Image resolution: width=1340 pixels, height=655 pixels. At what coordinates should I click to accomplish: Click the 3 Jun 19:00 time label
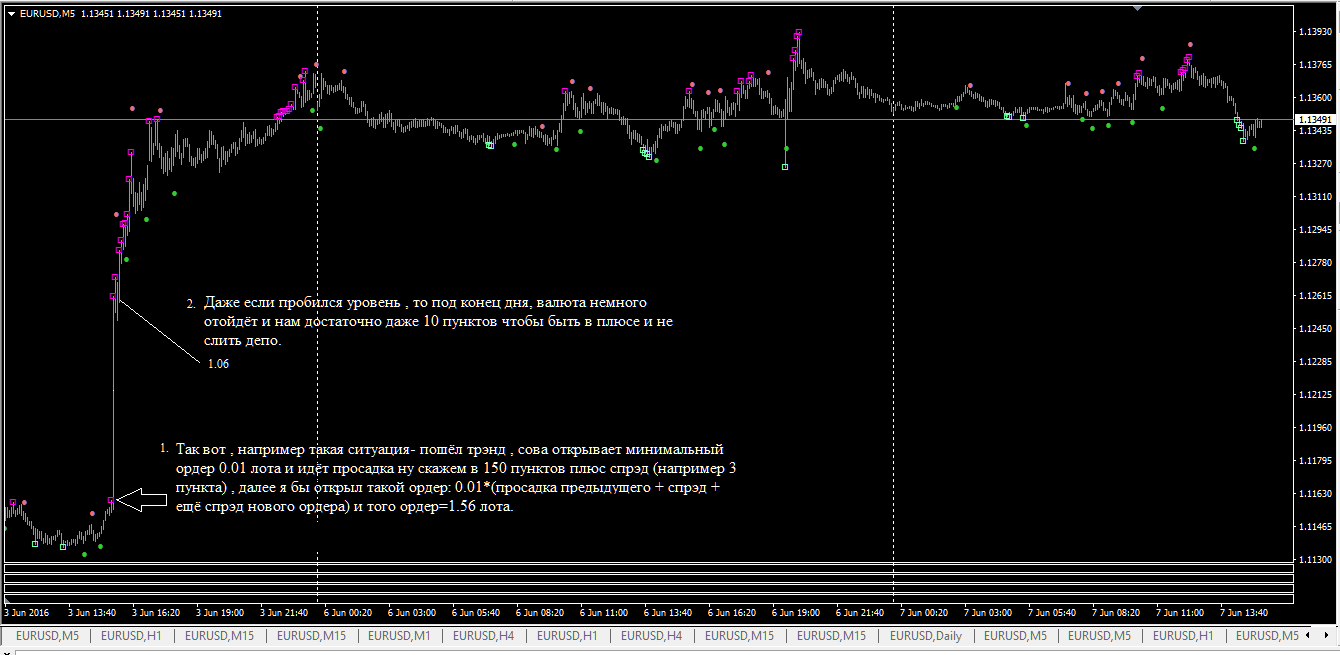(x=220, y=612)
